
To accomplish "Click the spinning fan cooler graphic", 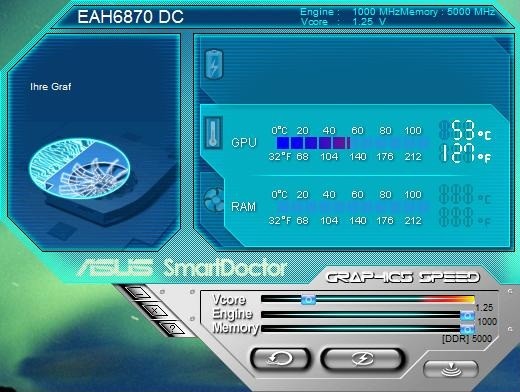I will 79,169.
